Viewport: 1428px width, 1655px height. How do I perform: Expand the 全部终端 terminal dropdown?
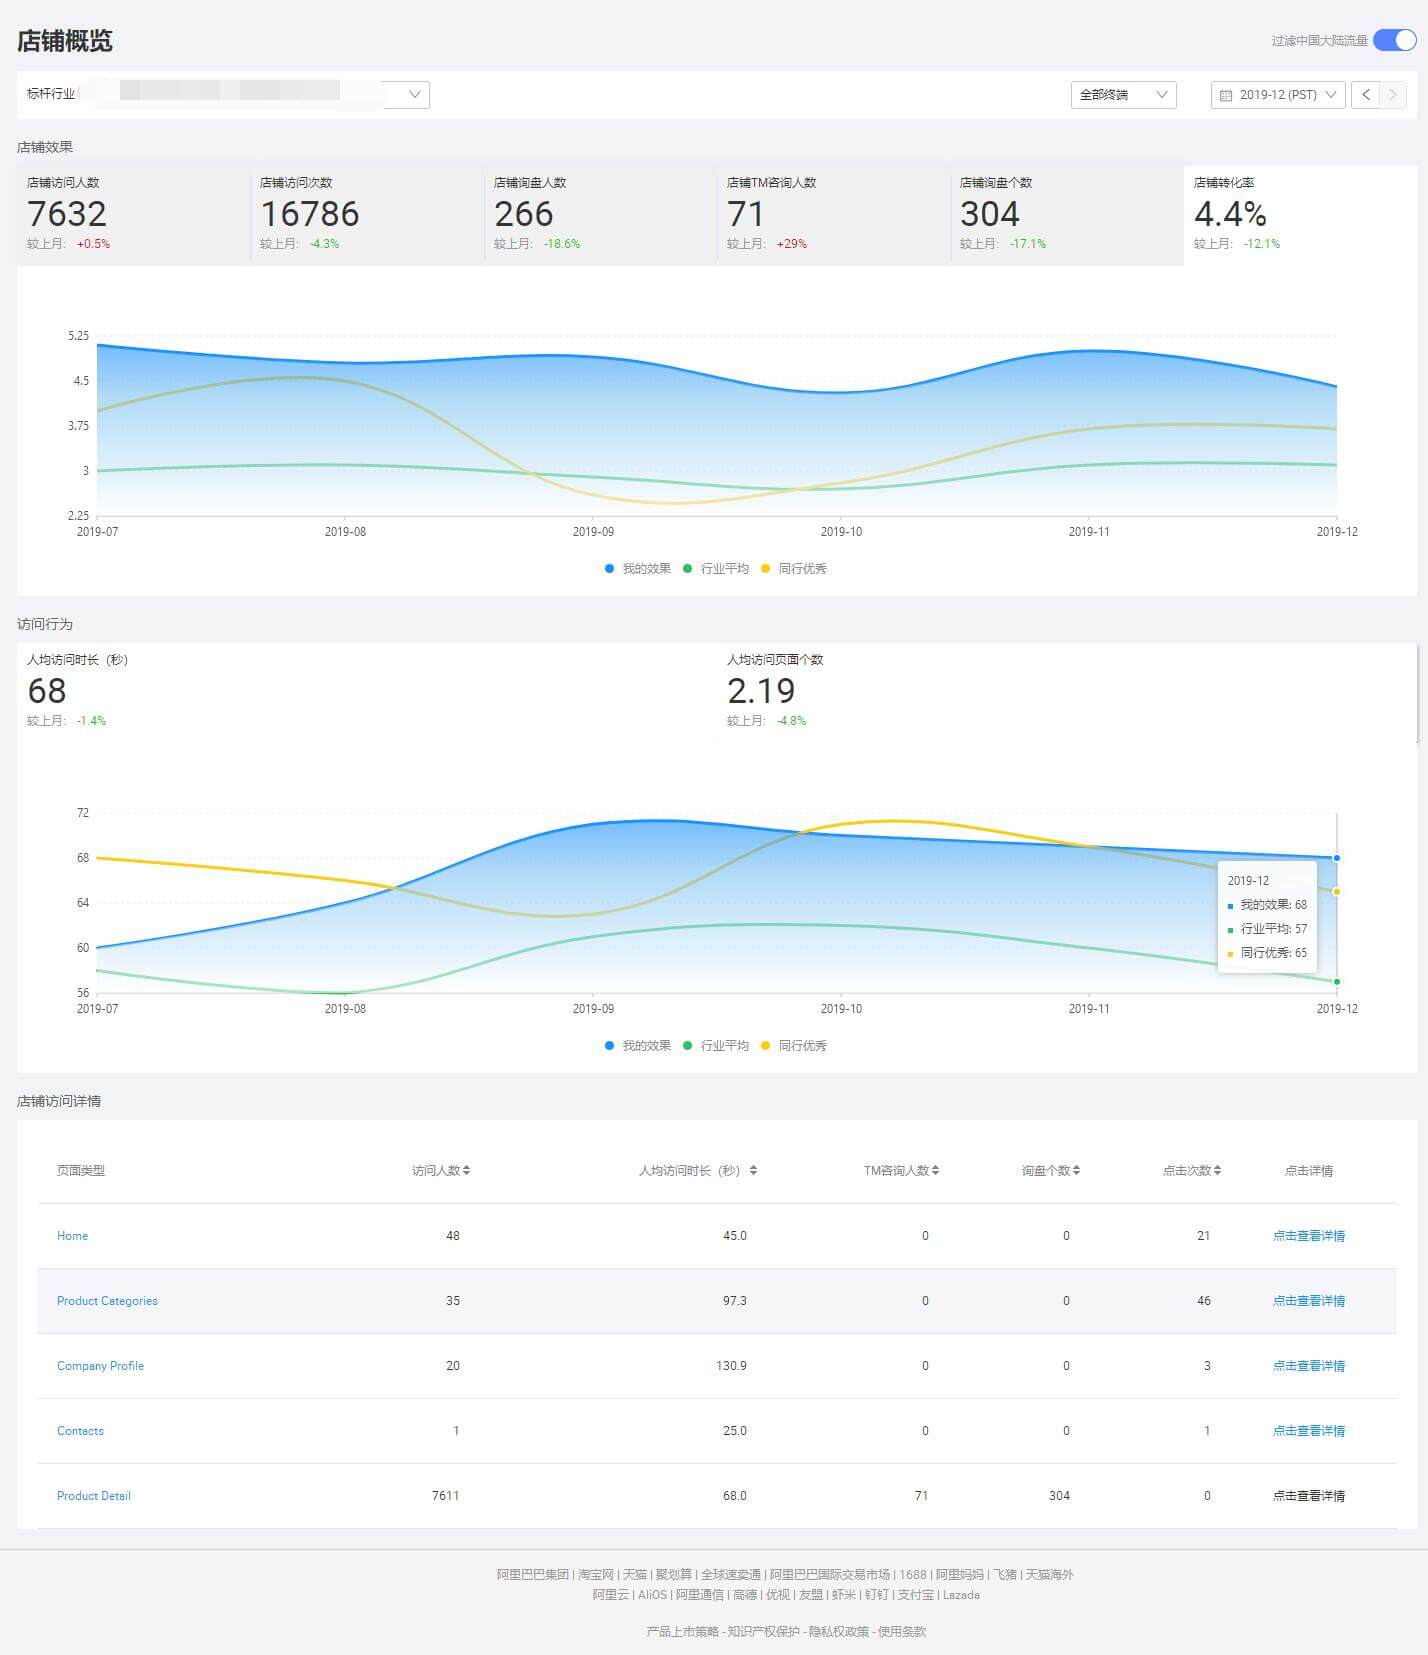[1123, 95]
